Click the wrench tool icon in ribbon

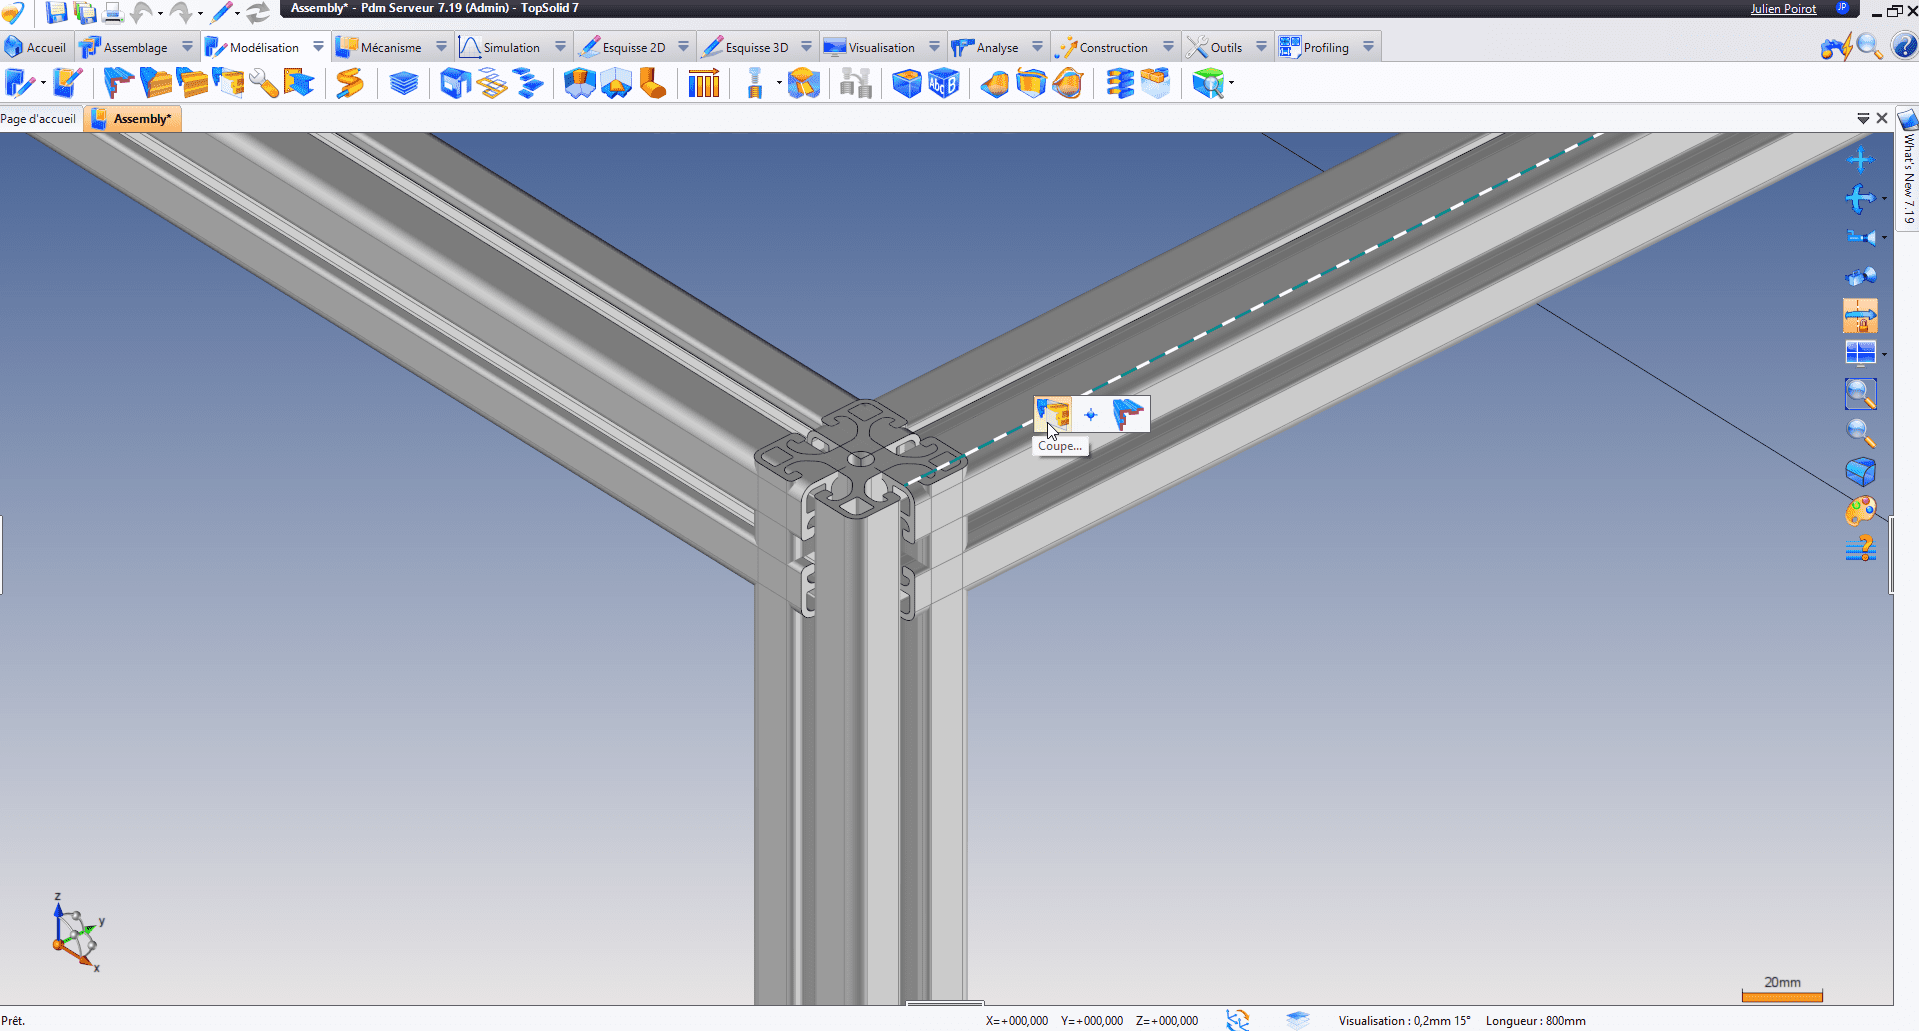[264, 83]
